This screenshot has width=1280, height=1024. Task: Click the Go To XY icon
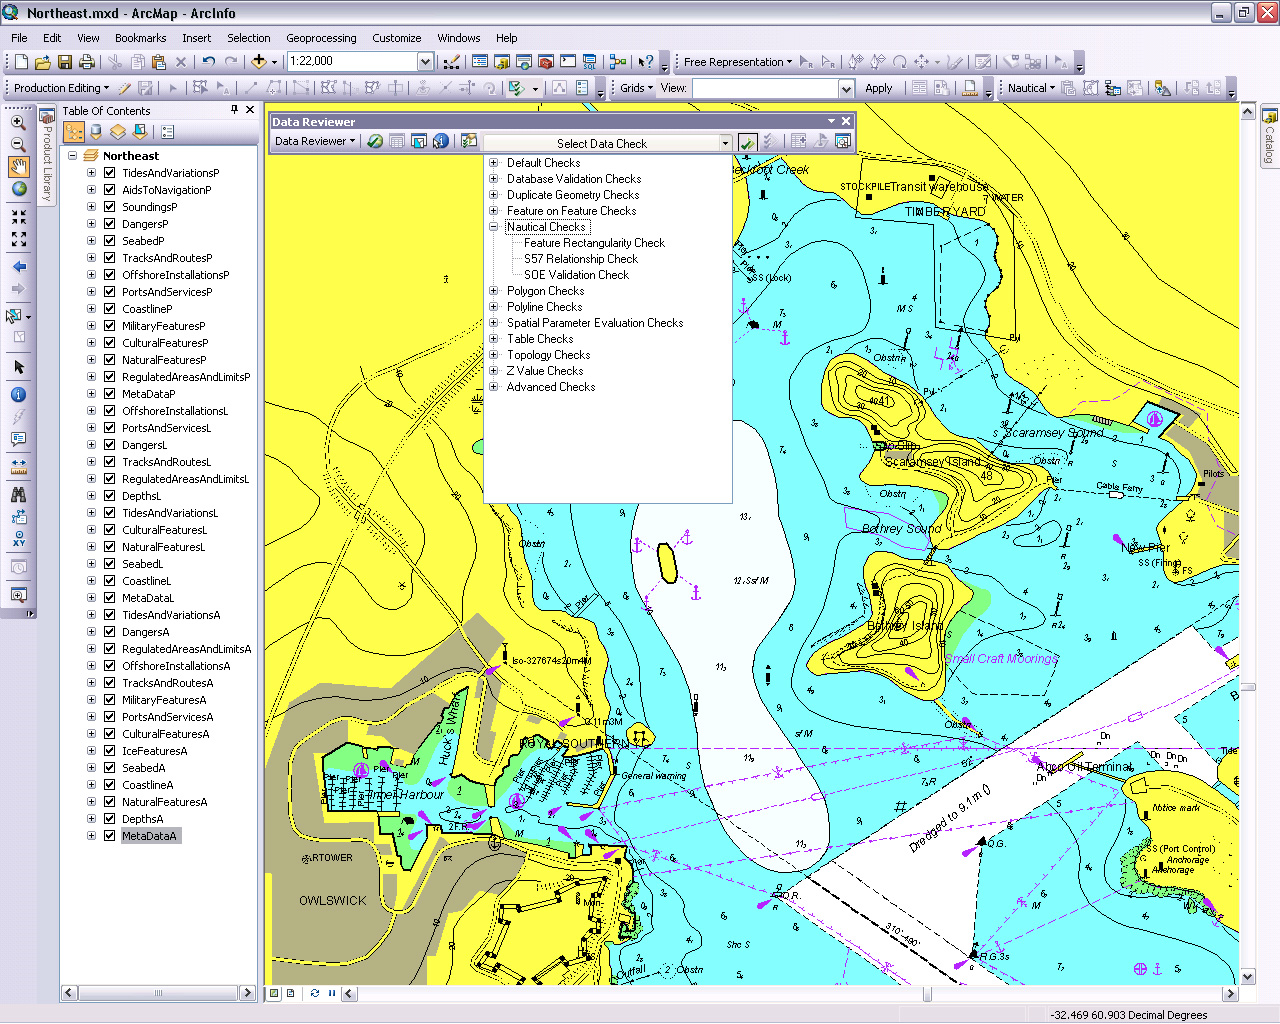[x=18, y=540]
